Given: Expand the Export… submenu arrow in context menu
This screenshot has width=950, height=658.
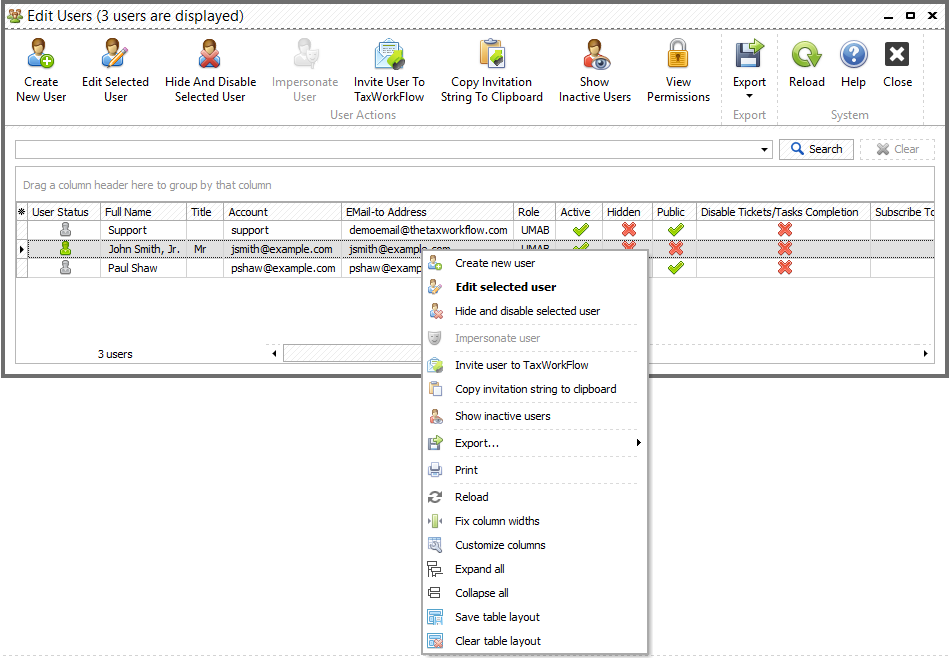Looking at the screenshot, I should click(x=639, y=443).
